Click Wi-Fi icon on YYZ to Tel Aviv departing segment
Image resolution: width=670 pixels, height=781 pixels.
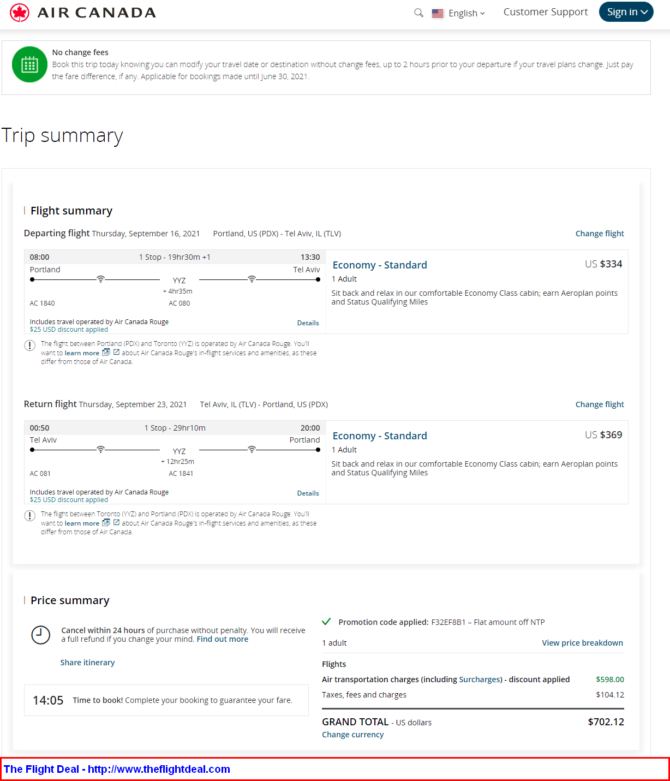[x=252, y=279]
